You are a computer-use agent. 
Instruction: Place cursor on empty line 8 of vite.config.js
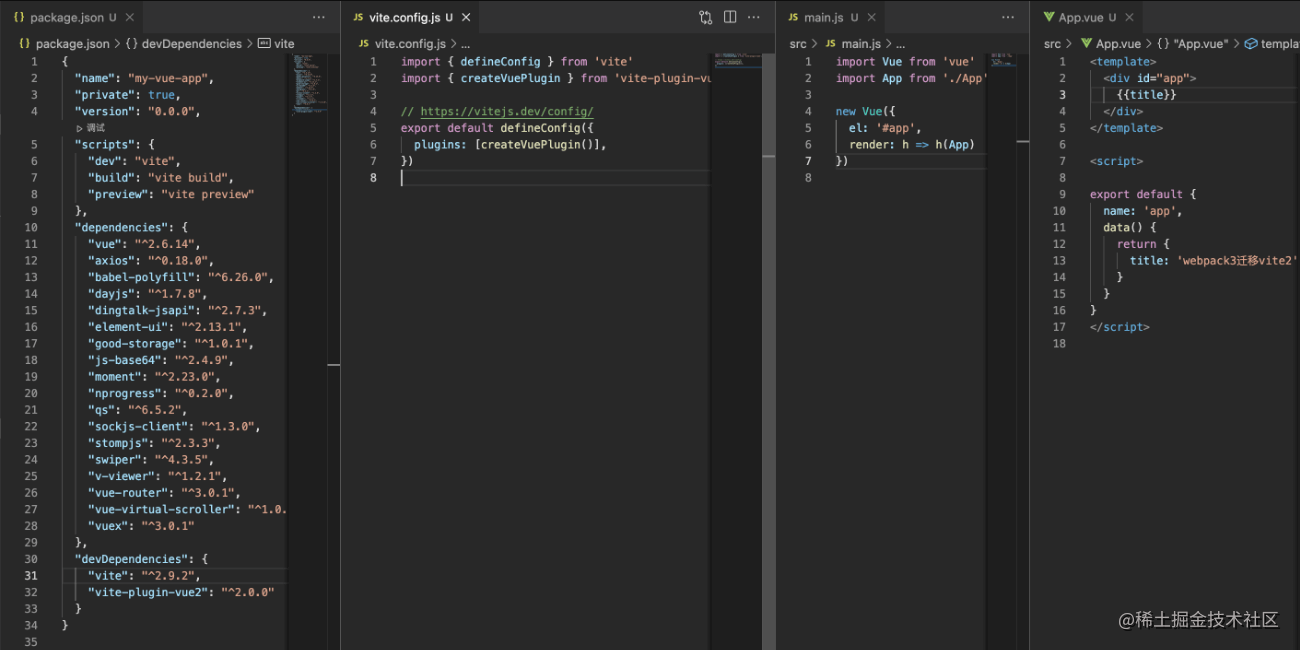pos(555,177)
